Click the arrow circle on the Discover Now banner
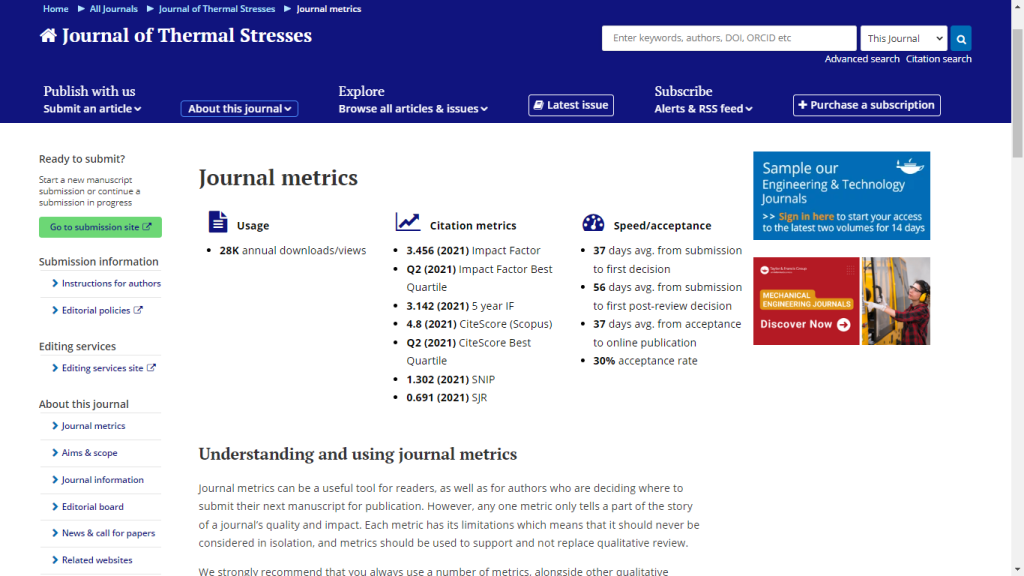 click(x=844, y=325)
